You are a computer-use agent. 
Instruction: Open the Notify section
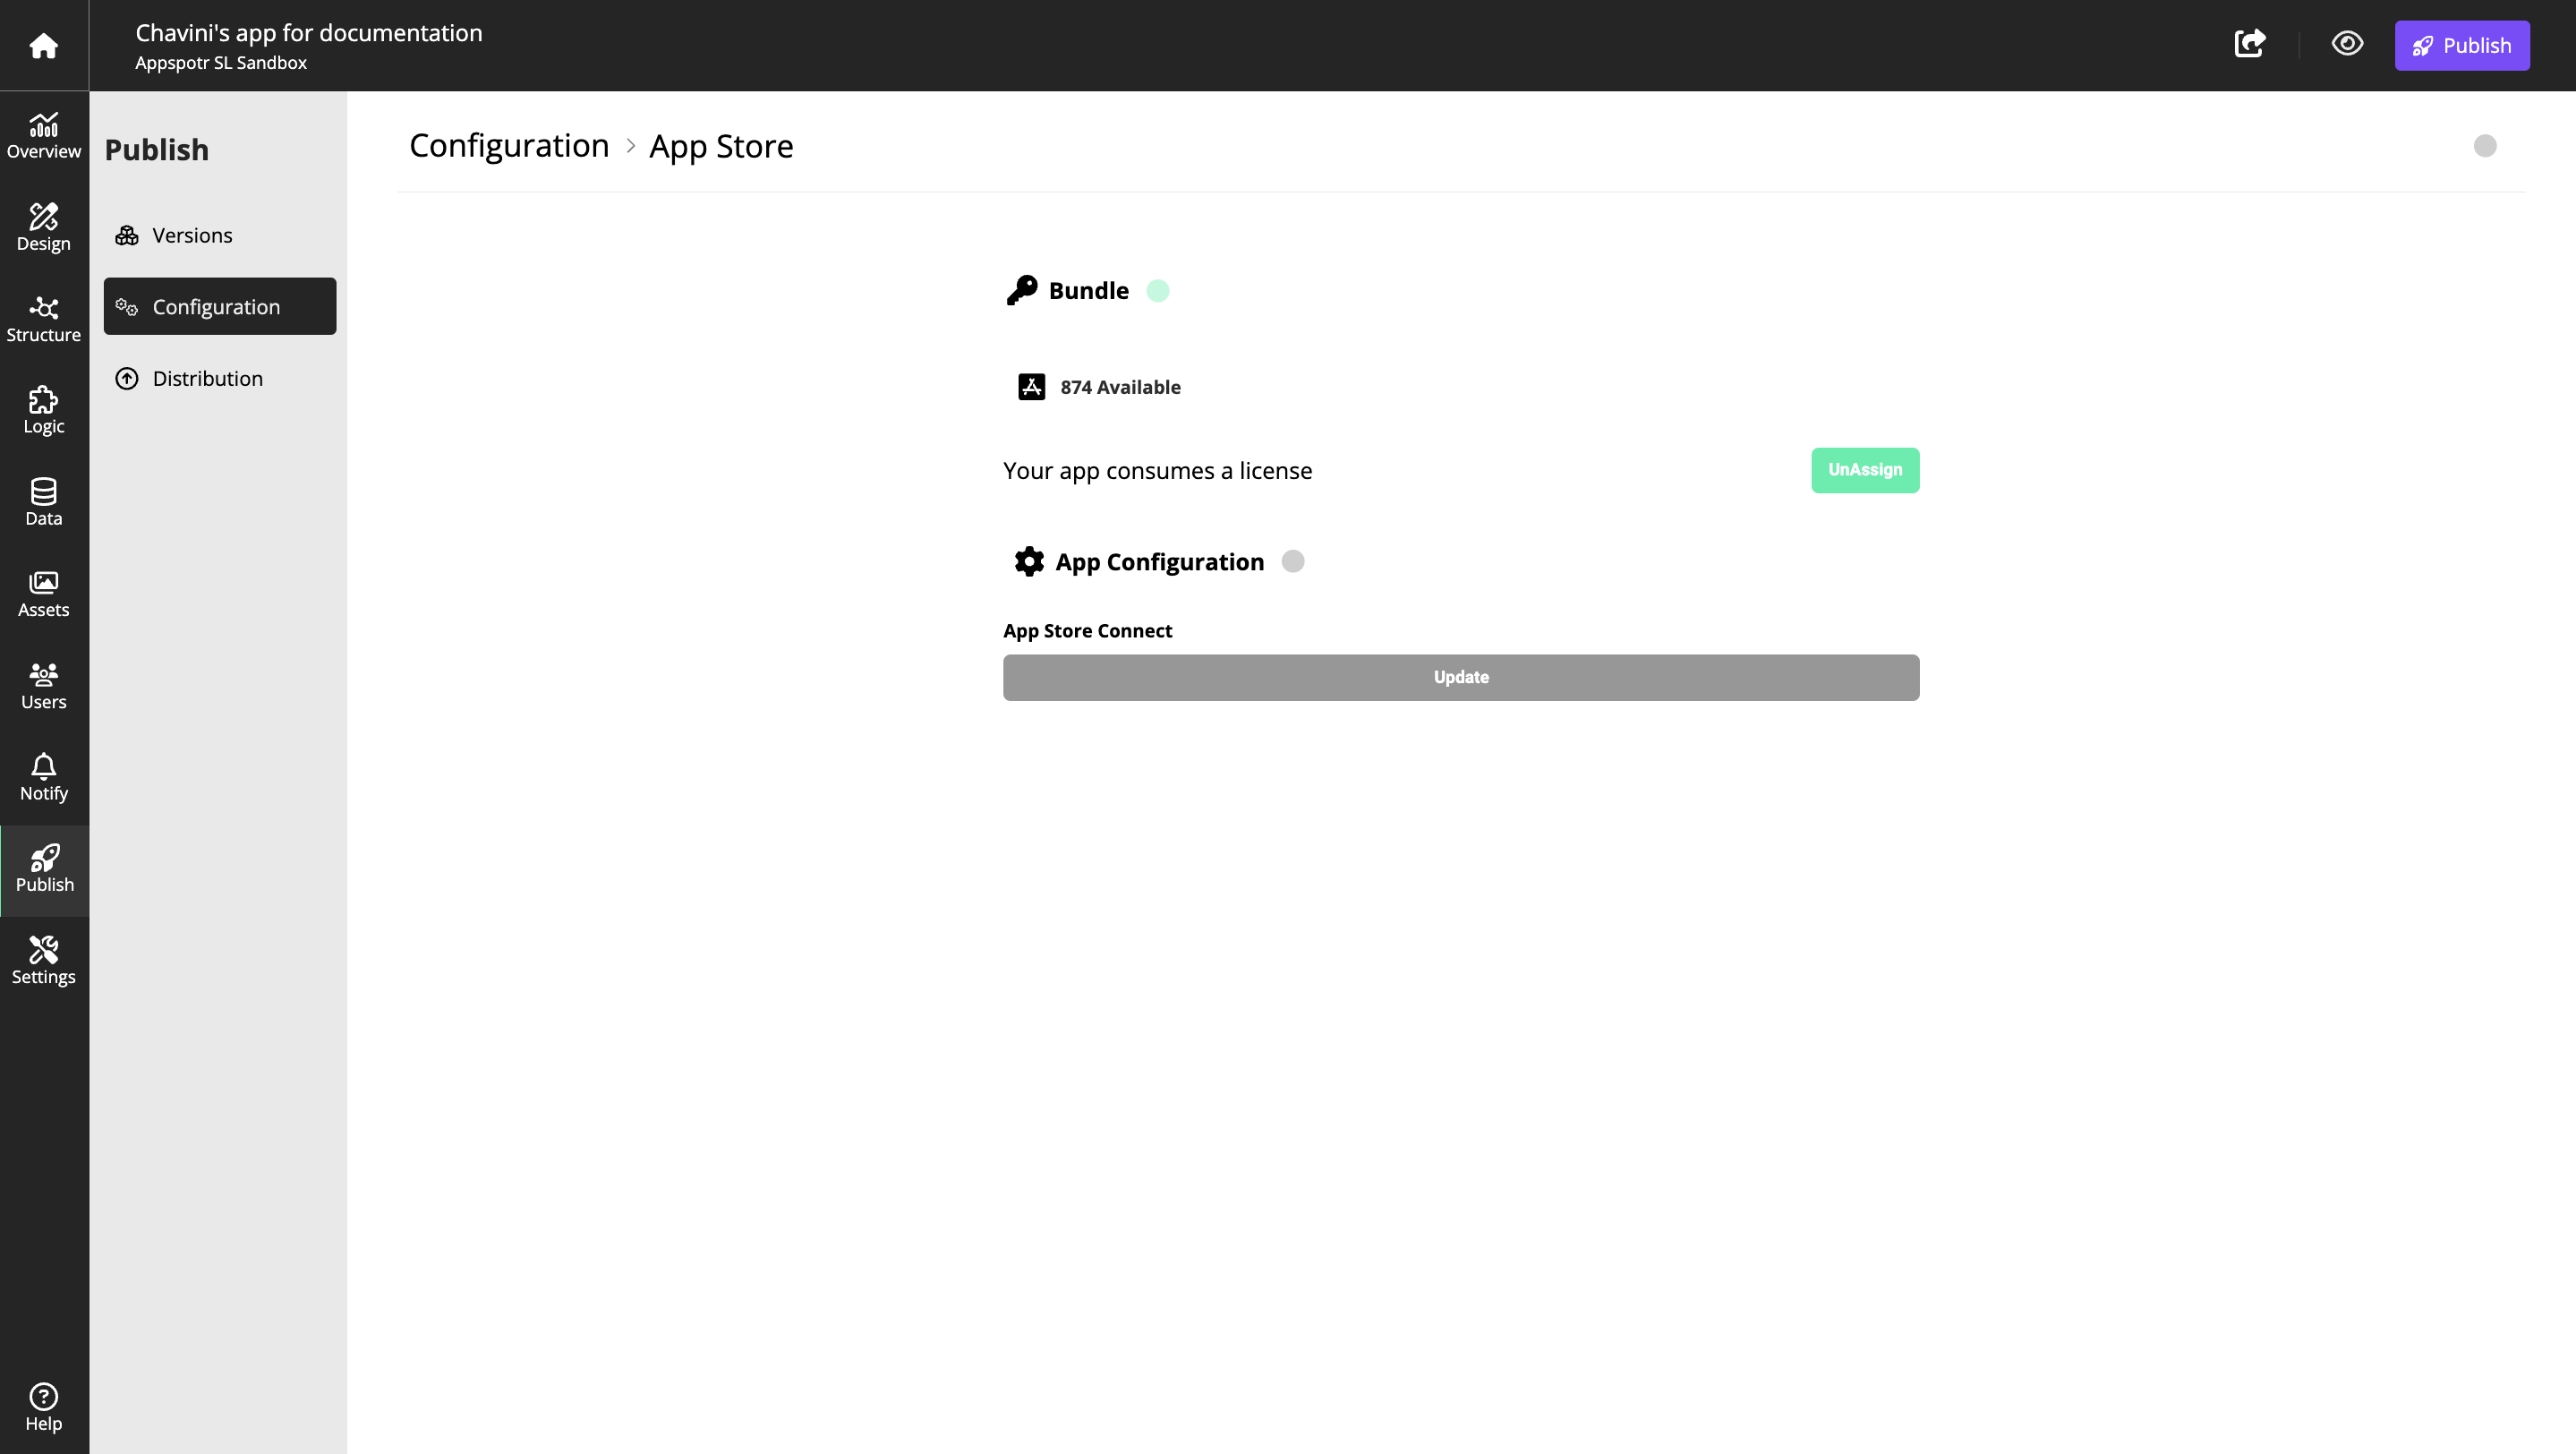tap(43, 778)
